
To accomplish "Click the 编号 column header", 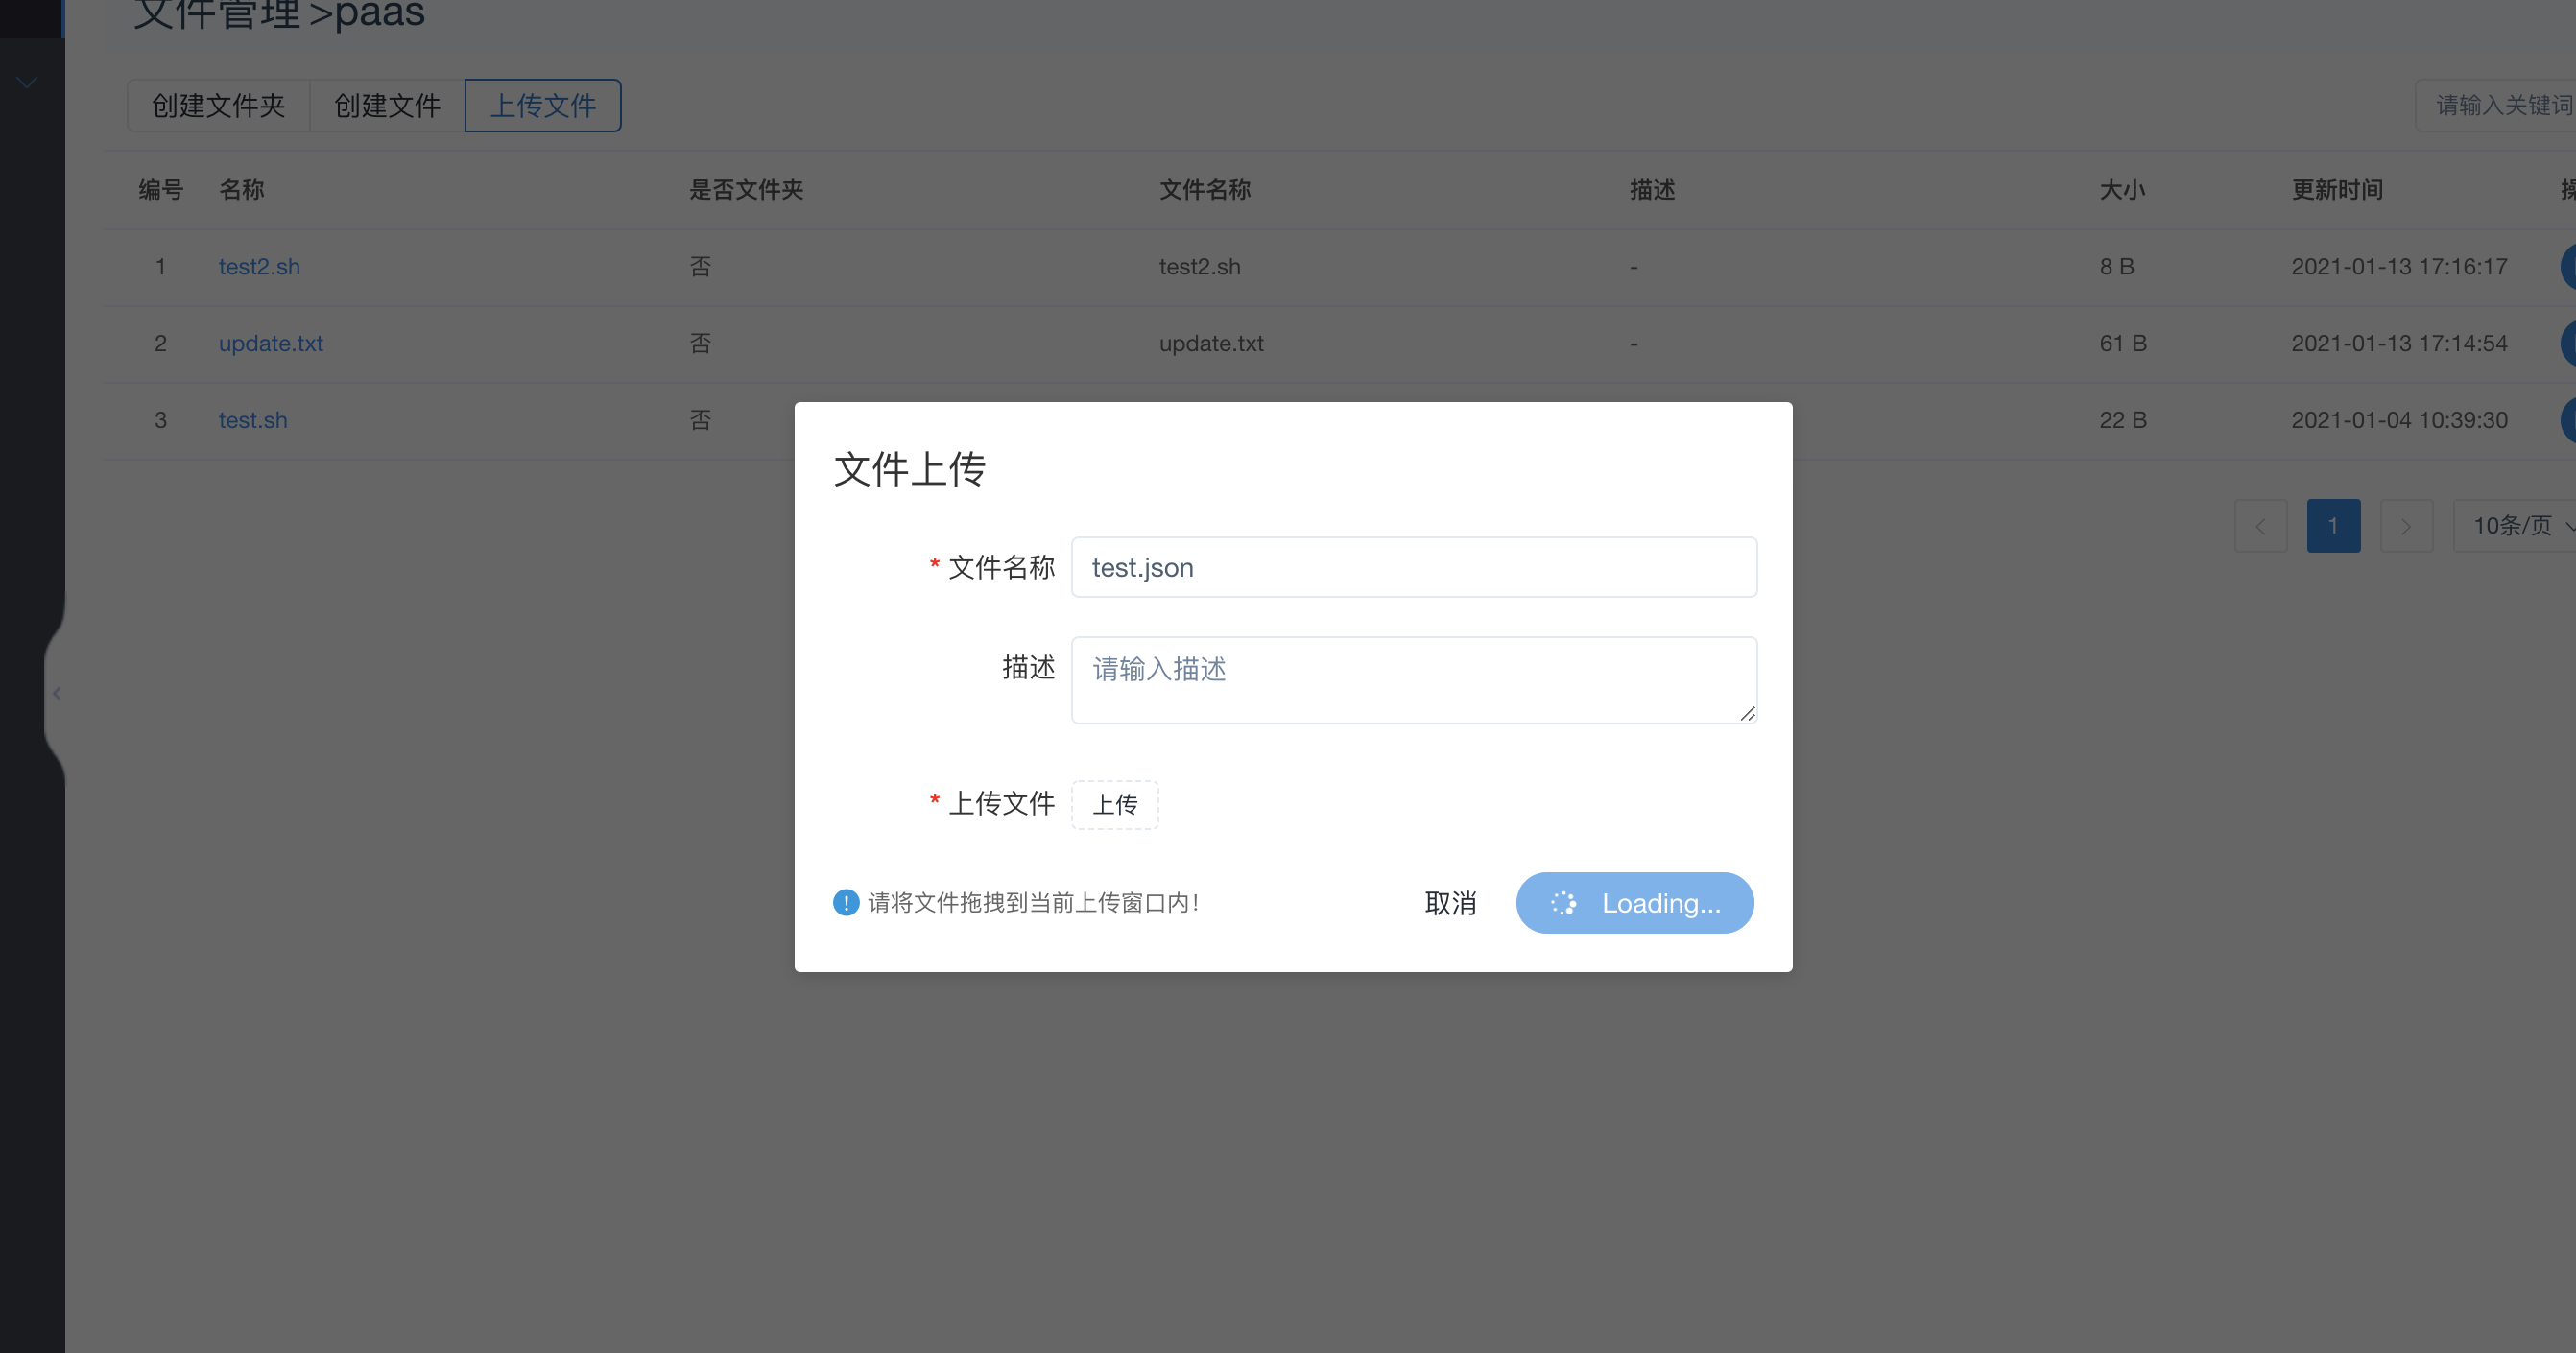I will [161, 190].
